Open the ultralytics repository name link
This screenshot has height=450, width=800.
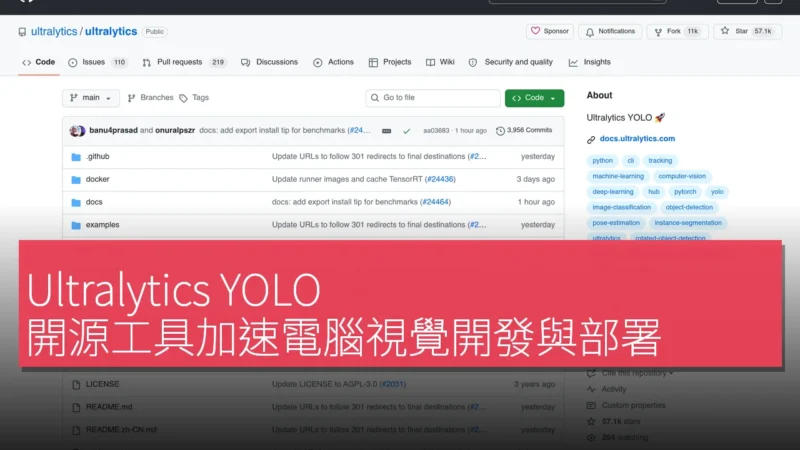111,32
